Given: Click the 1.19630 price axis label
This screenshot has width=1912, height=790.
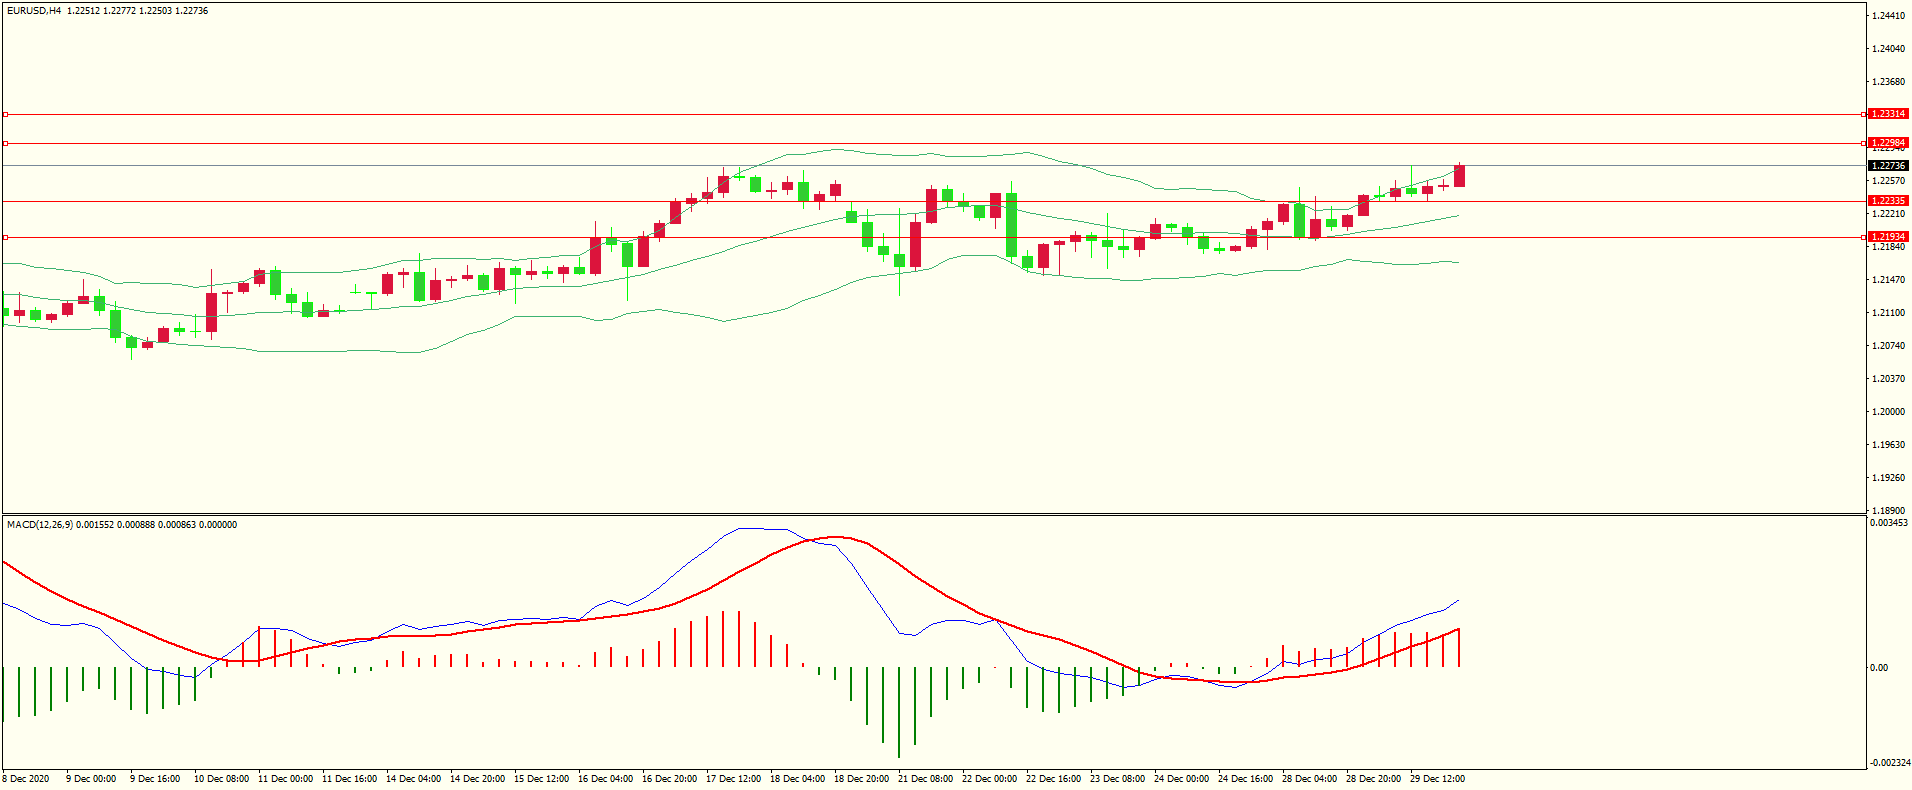Looking at the screenshot, I should [1888, 445].
